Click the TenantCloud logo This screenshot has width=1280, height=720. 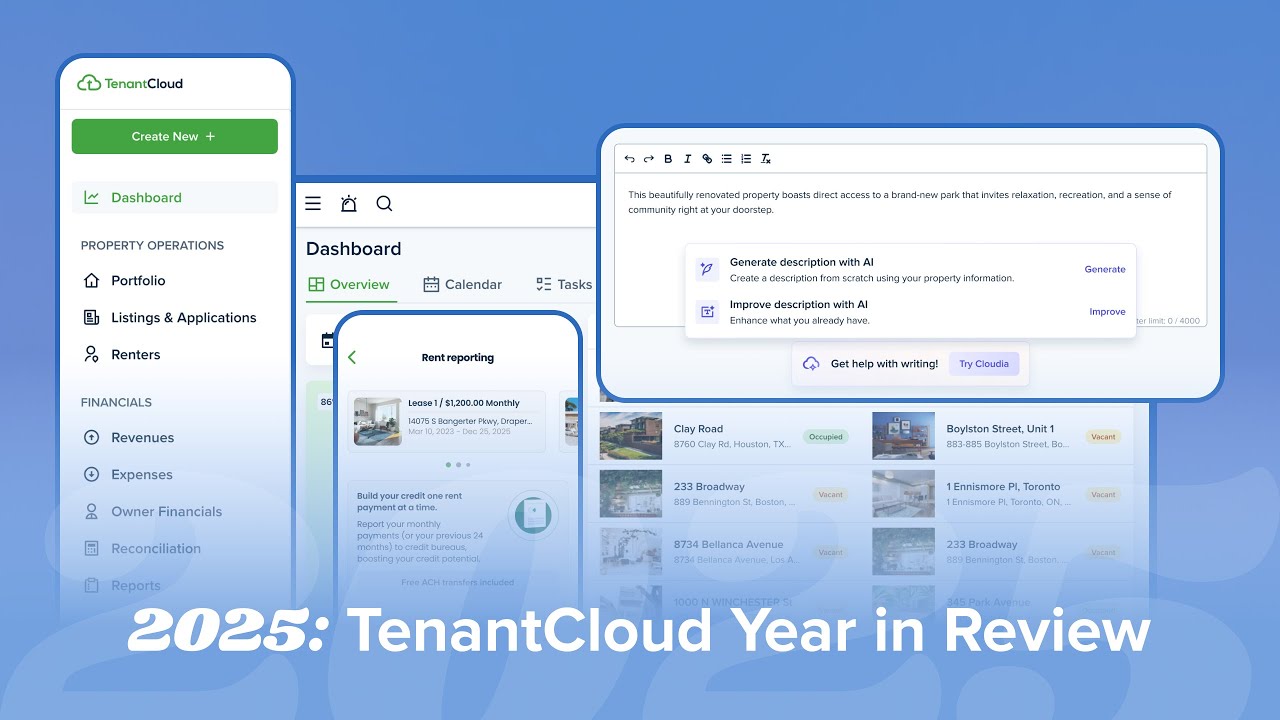click(x=130, y=84)
